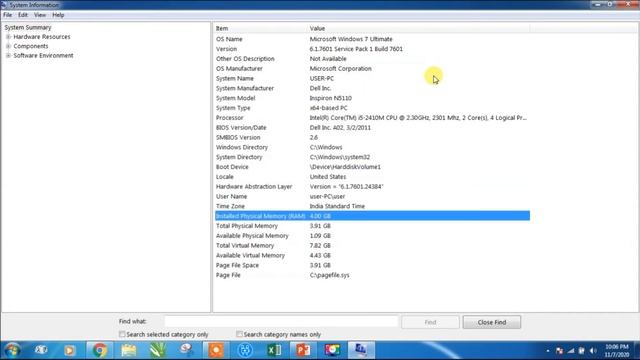
Task: Expand the Software Environment node
Action: [x=8, y=56]
